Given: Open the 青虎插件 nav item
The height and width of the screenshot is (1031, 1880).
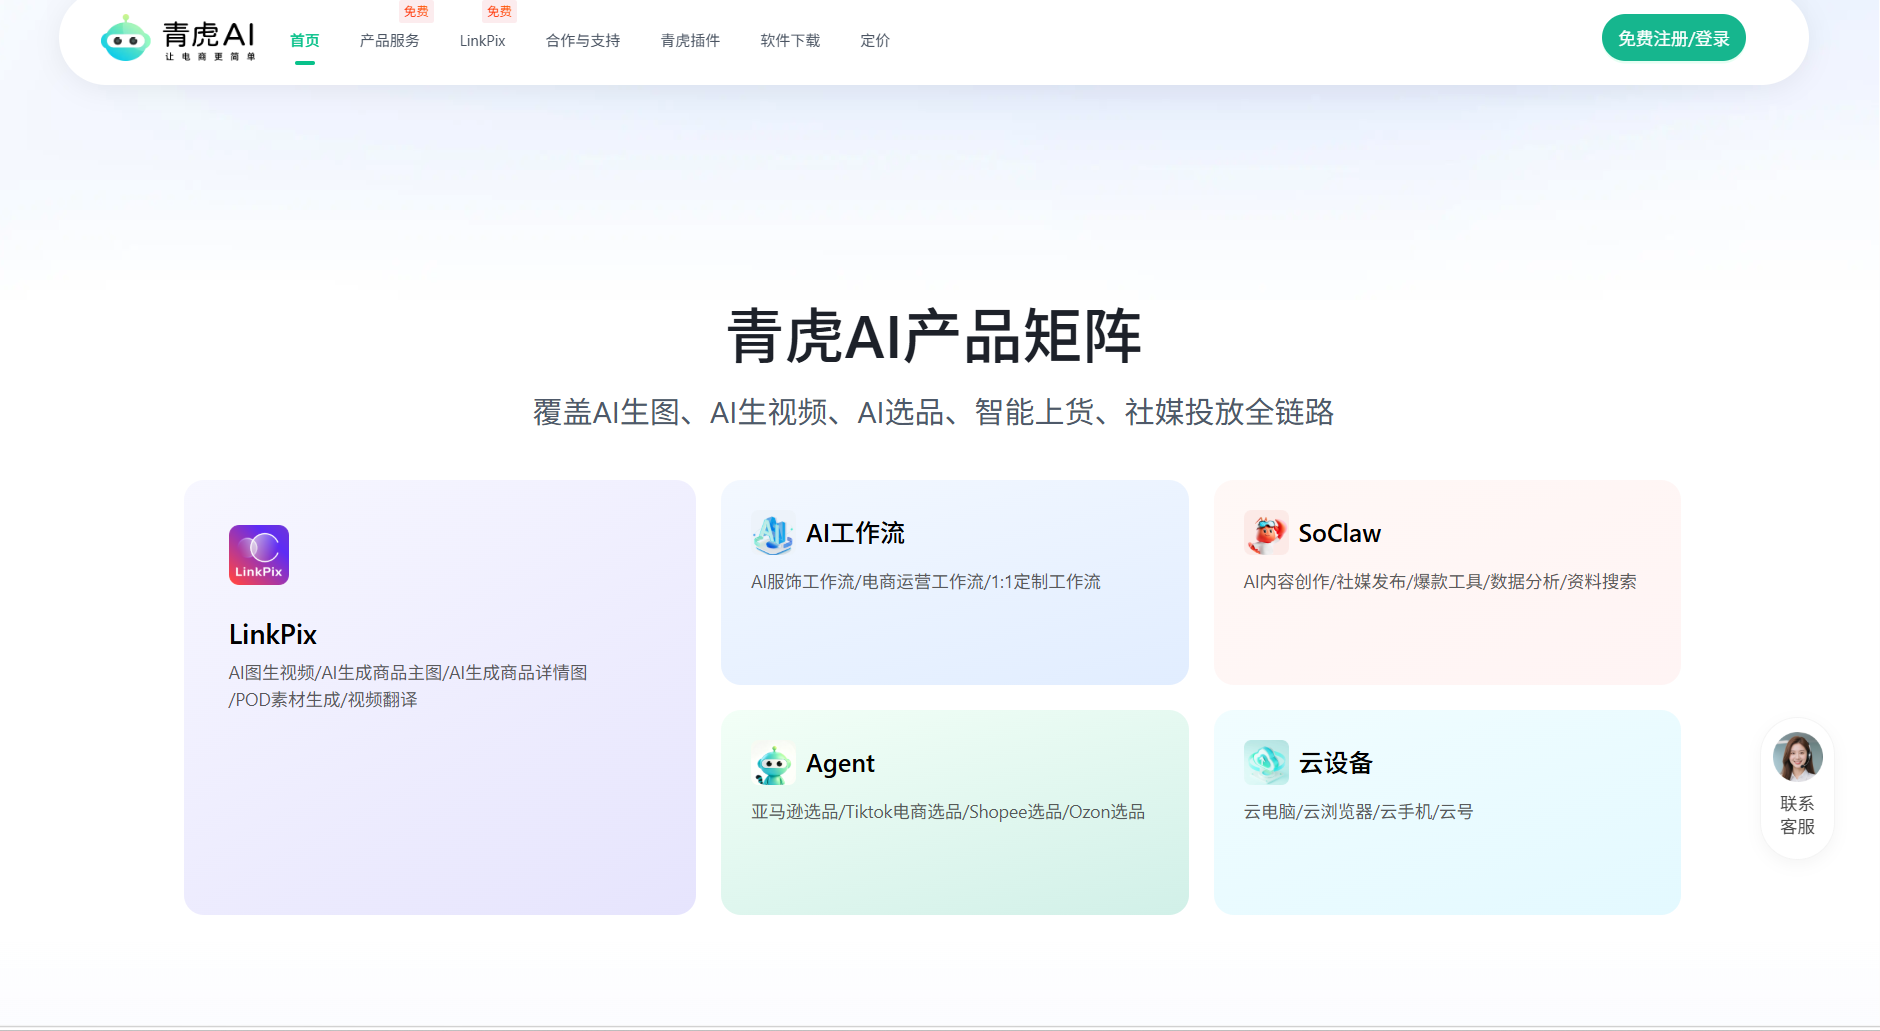Looking at the screenshot, I should [690, 41].
